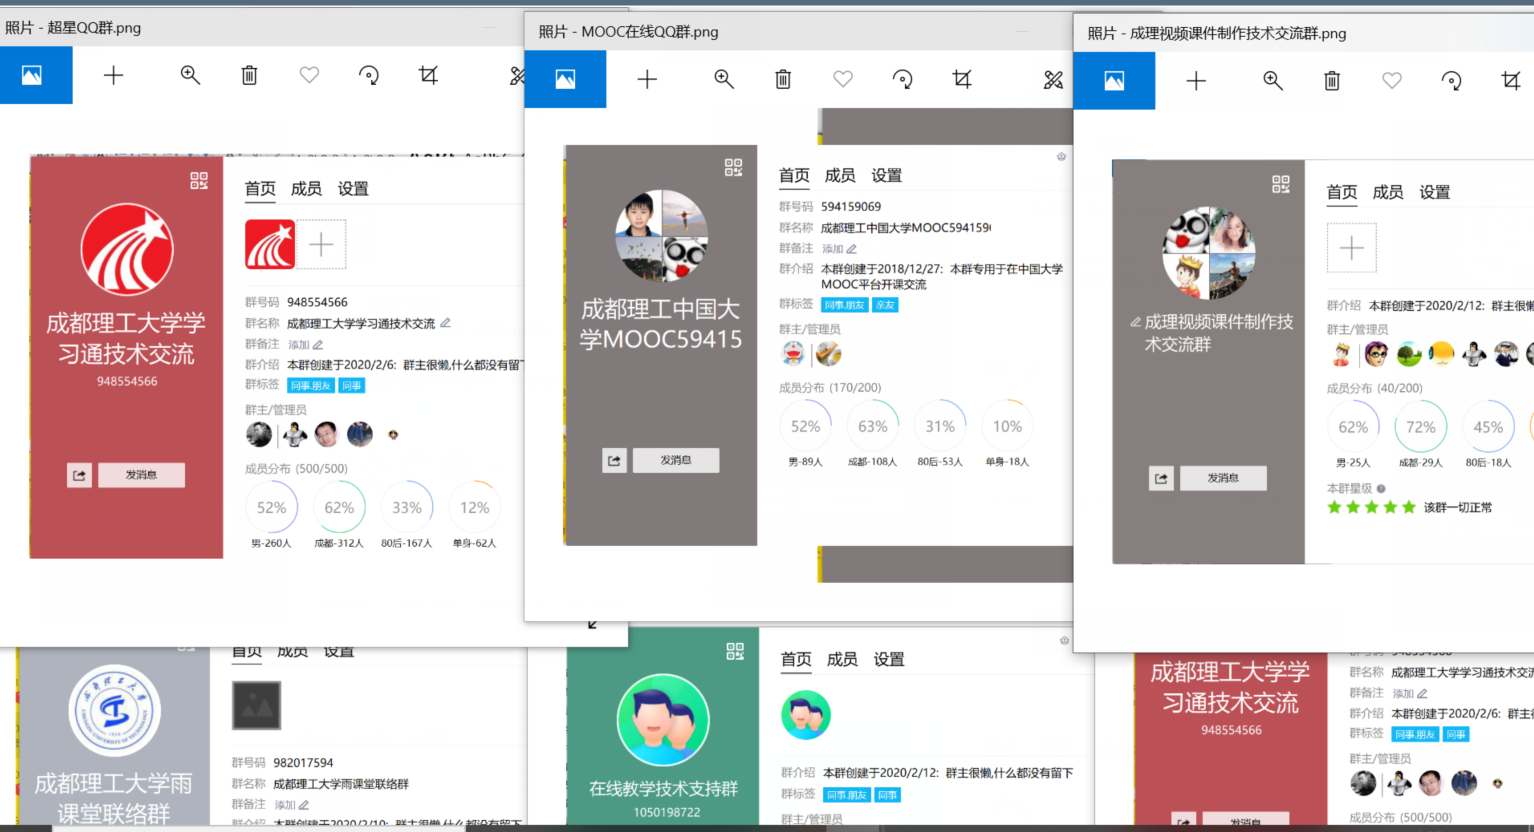Select 首页 tab in 超星QQ群 picture
Viewport: 1534px width, 832px height.
pos(260,189)
